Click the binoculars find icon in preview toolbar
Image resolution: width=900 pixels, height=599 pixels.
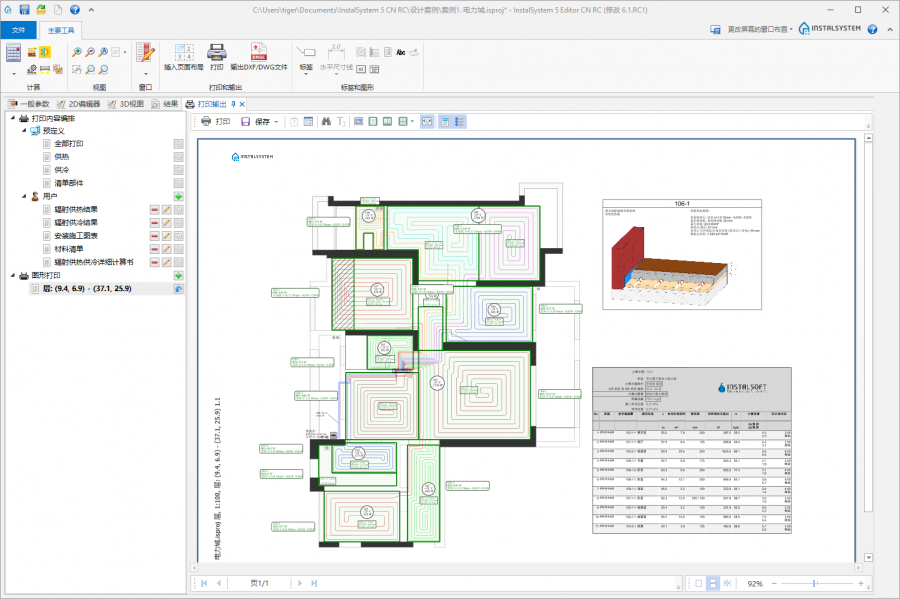[x=325, y=121]
